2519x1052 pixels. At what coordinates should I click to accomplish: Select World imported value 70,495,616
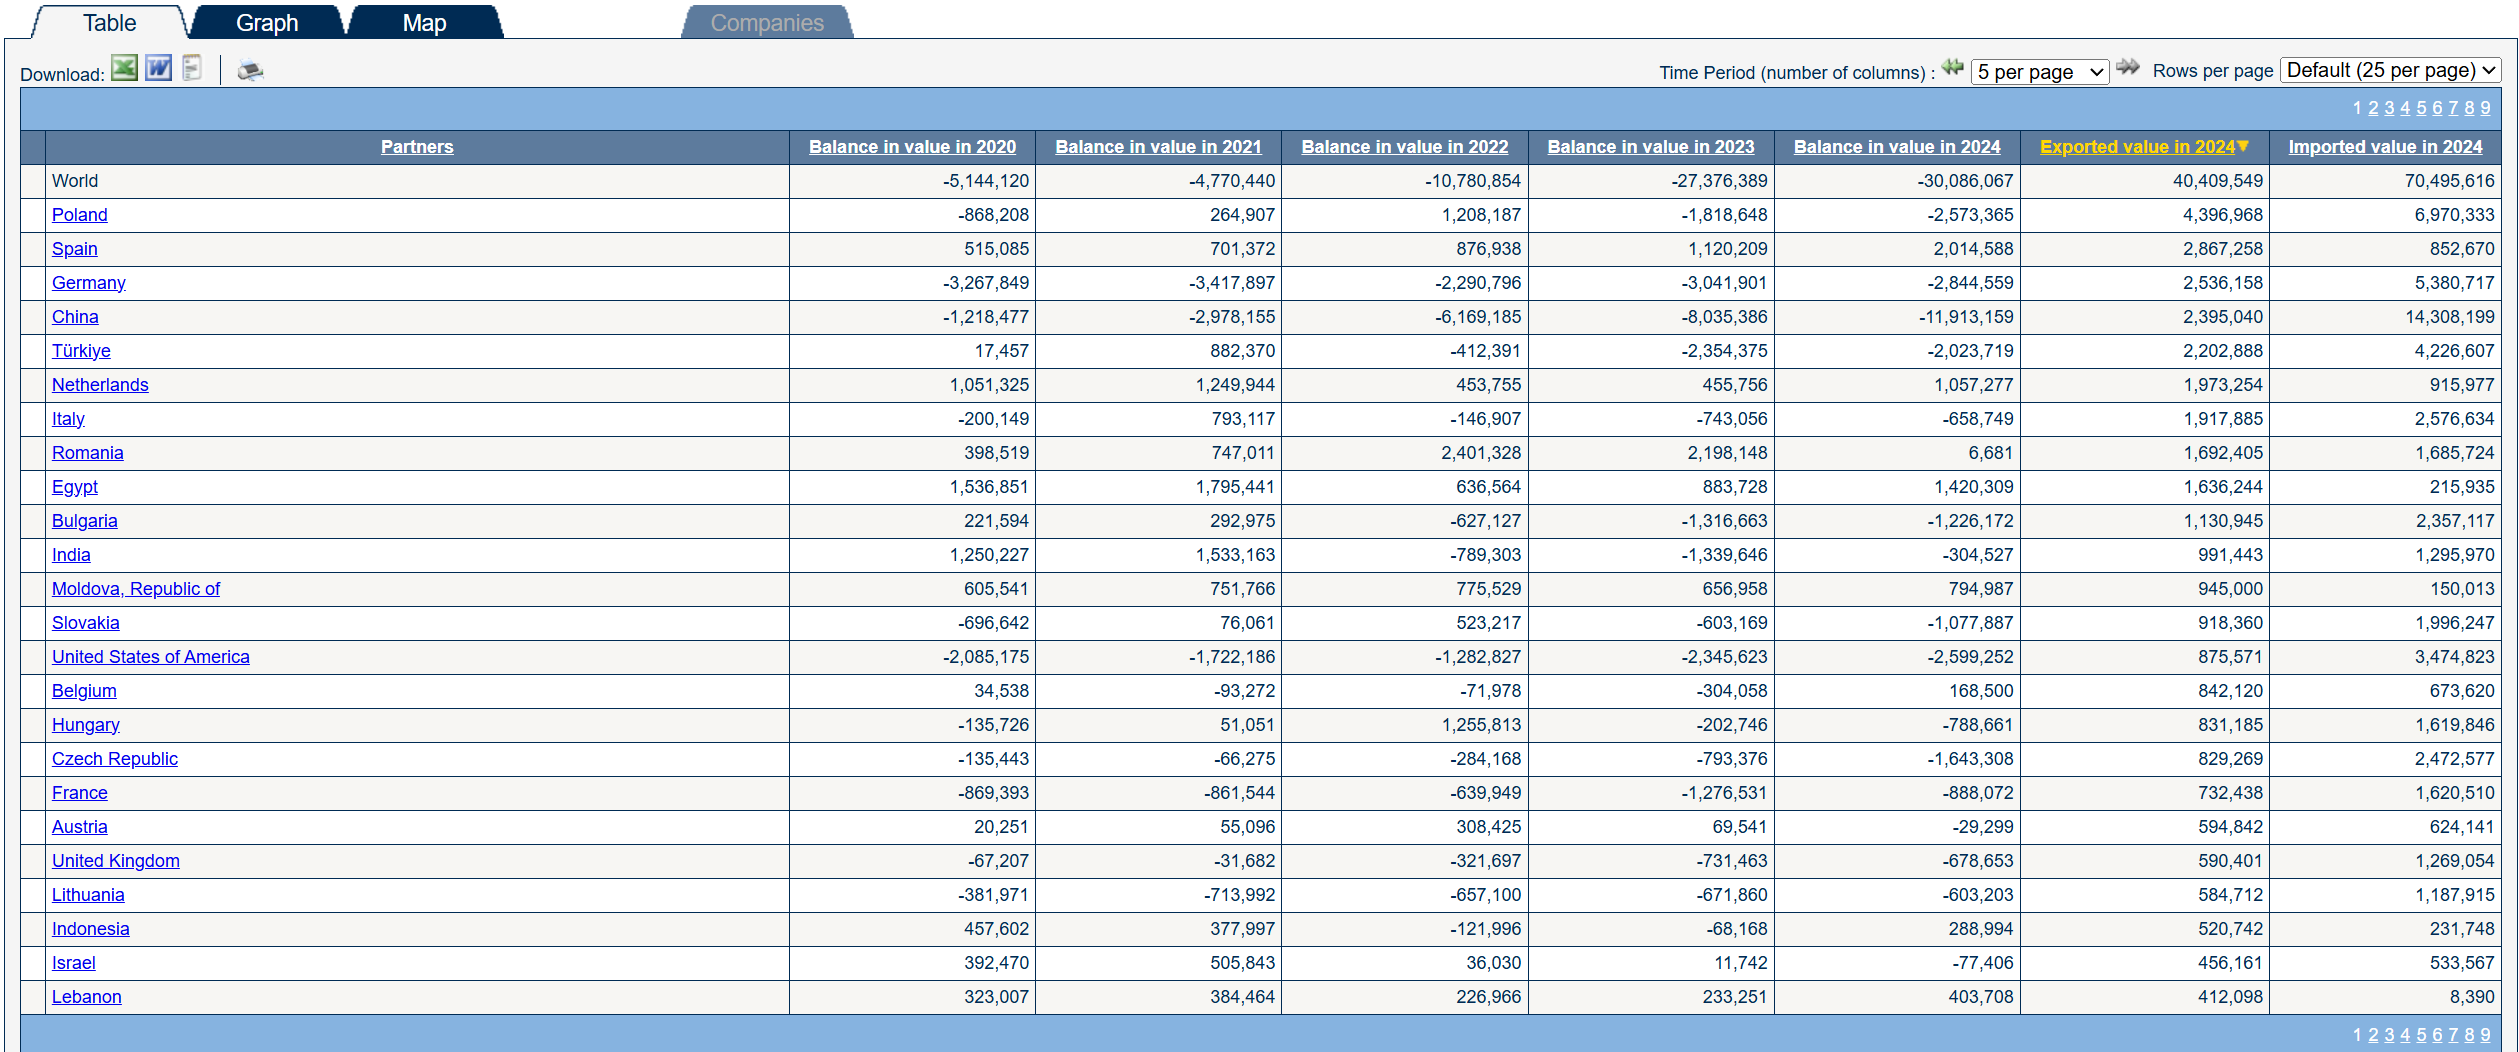(2450, 181)
